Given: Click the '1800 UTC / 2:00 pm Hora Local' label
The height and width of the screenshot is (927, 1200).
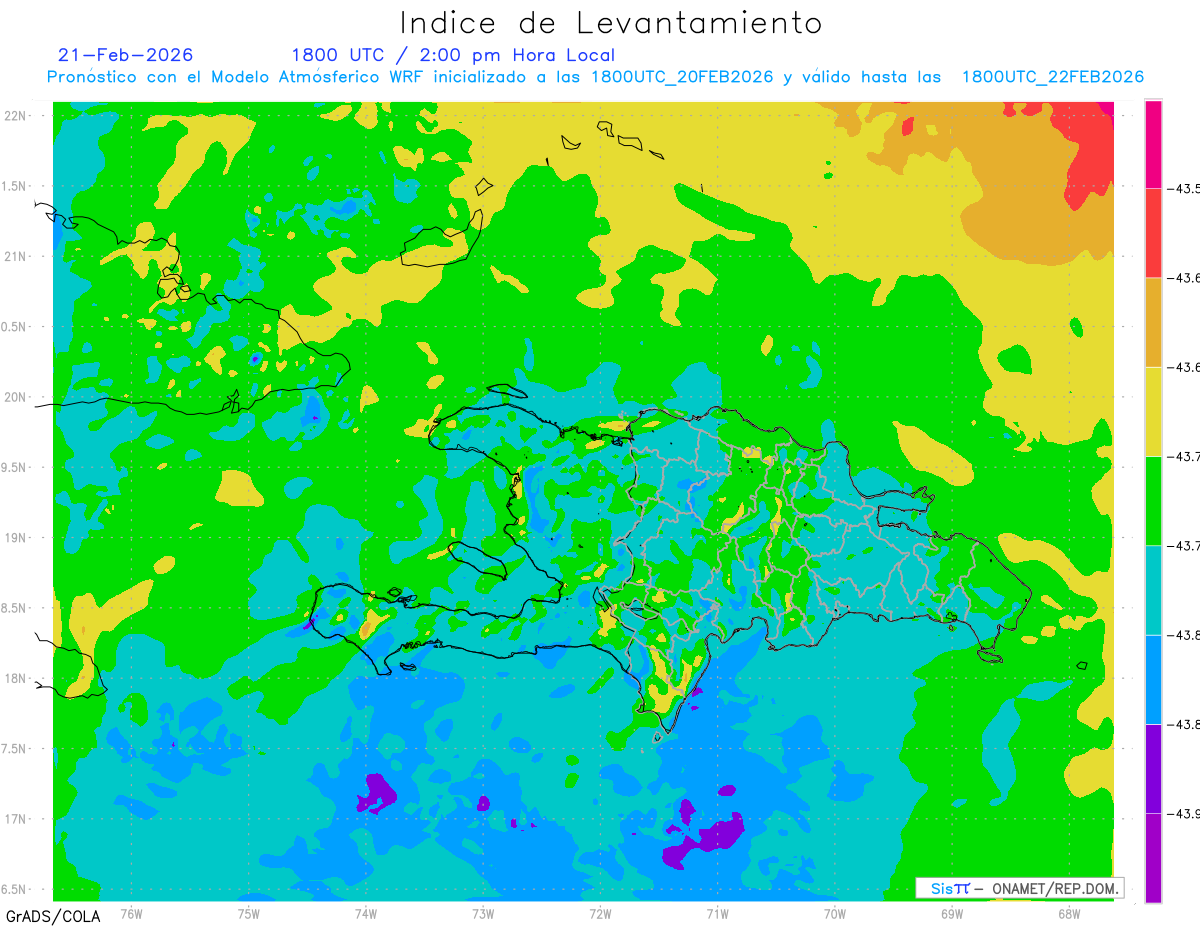Looking at the screenshot, I should tap(453, 55).
